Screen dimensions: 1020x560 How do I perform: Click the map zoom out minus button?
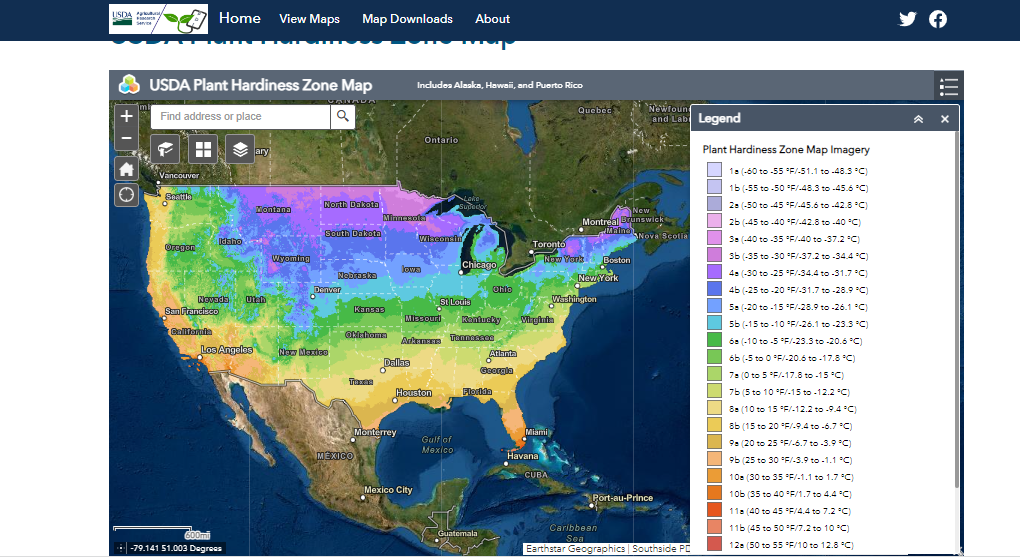point(126,138)
